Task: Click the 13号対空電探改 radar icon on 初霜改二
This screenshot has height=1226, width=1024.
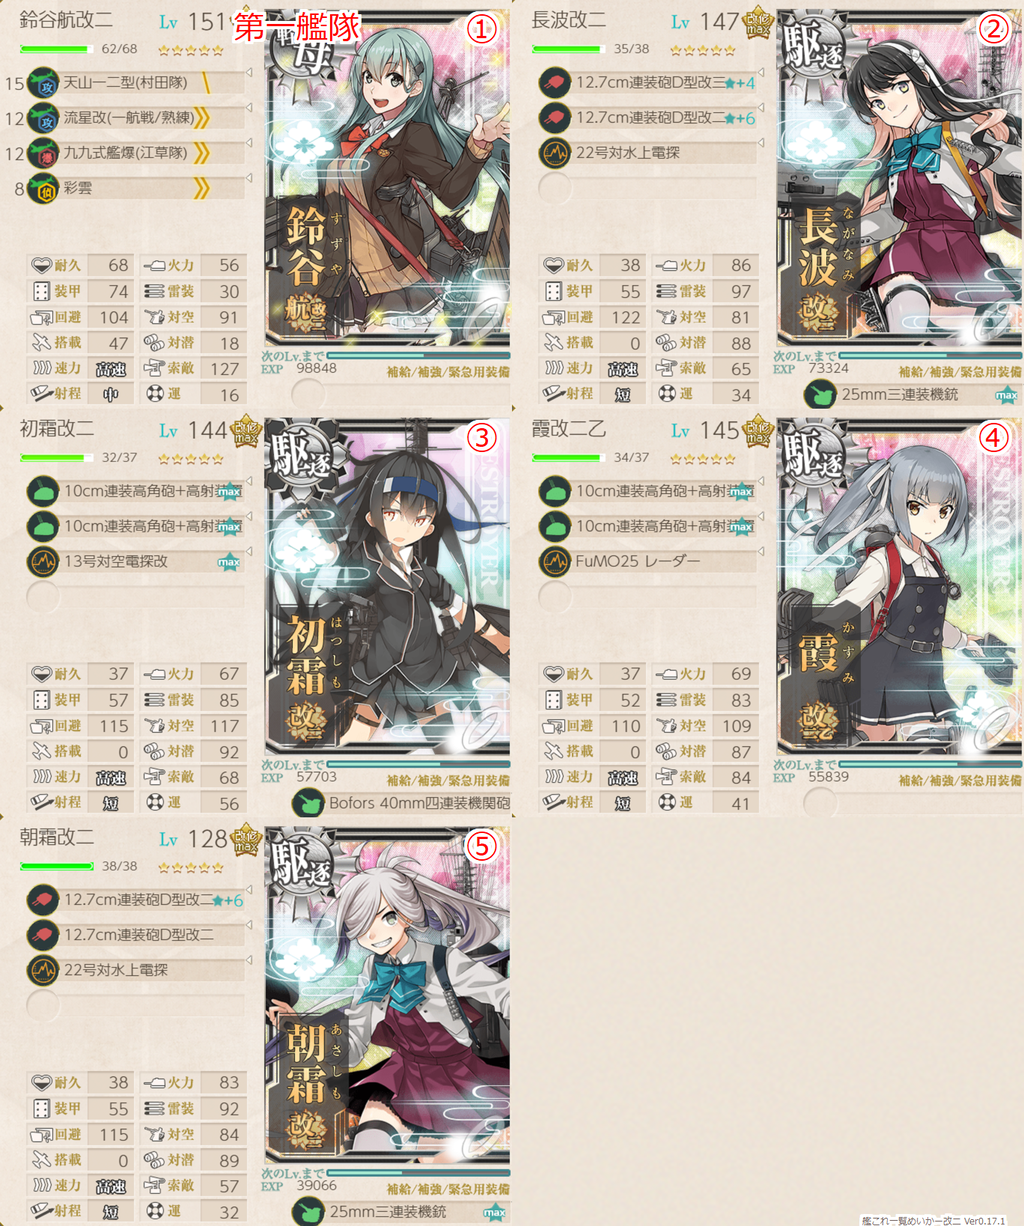Action: point(44,561)
